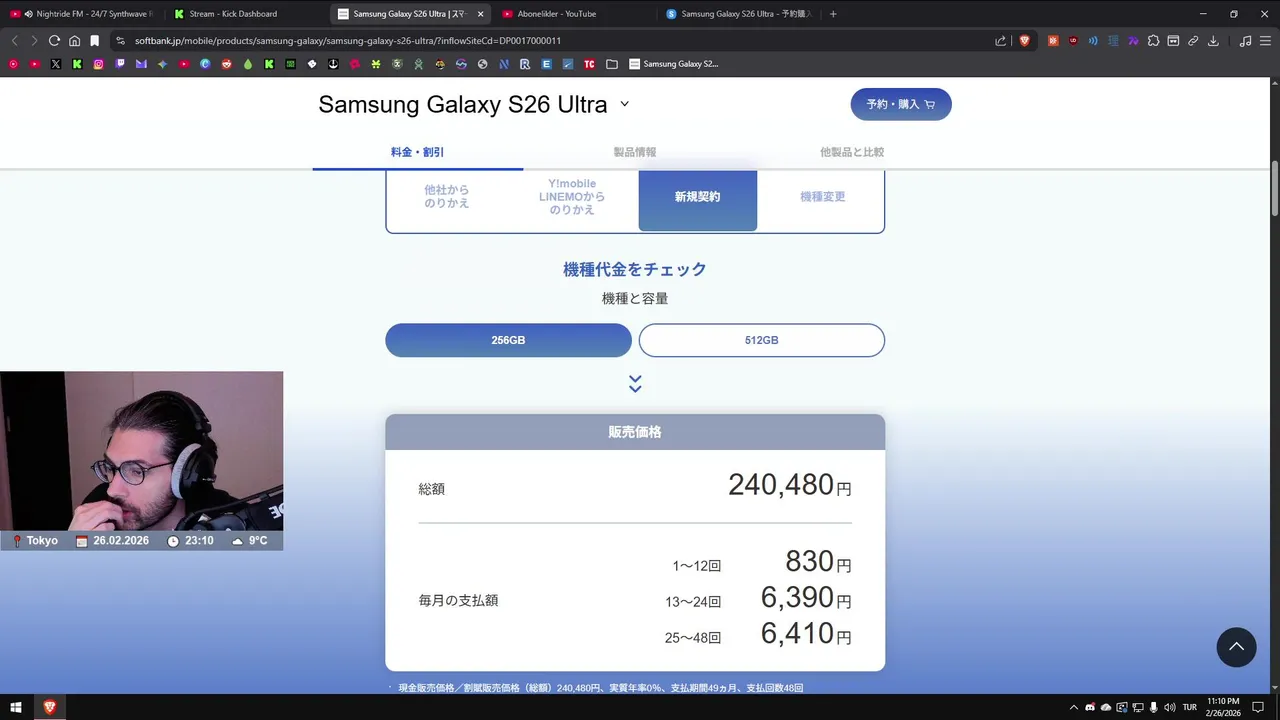
Task: Bookmark this page with the bookmark icon
Action: (x=94, y=41)
